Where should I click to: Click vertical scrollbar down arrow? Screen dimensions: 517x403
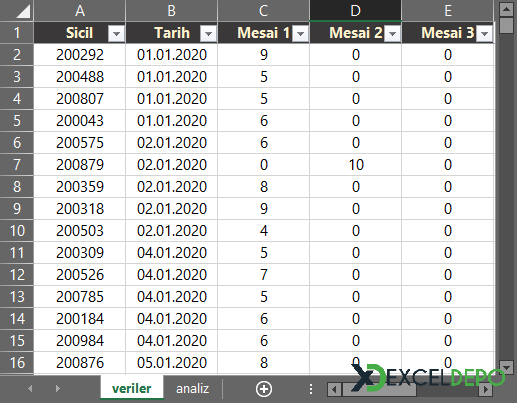[x=506, y=368]
